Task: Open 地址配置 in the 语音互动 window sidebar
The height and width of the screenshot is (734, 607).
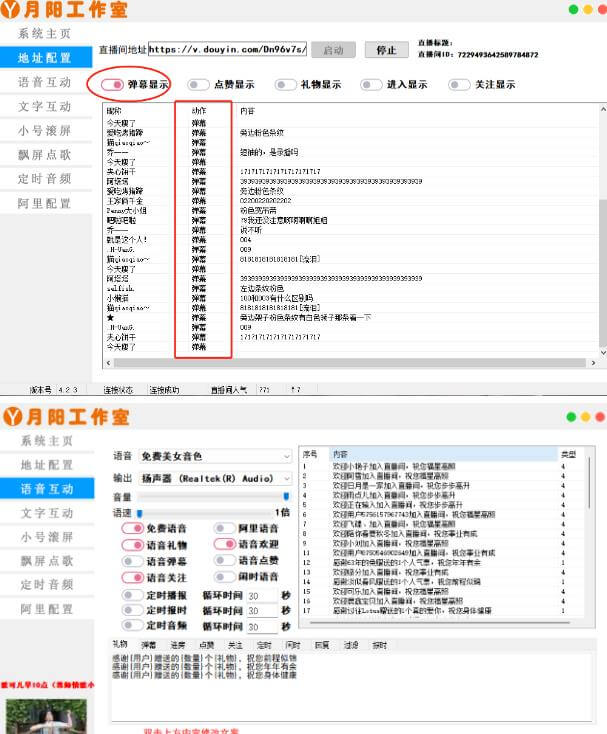Action: pyautogui.click(x=47, y=465)
